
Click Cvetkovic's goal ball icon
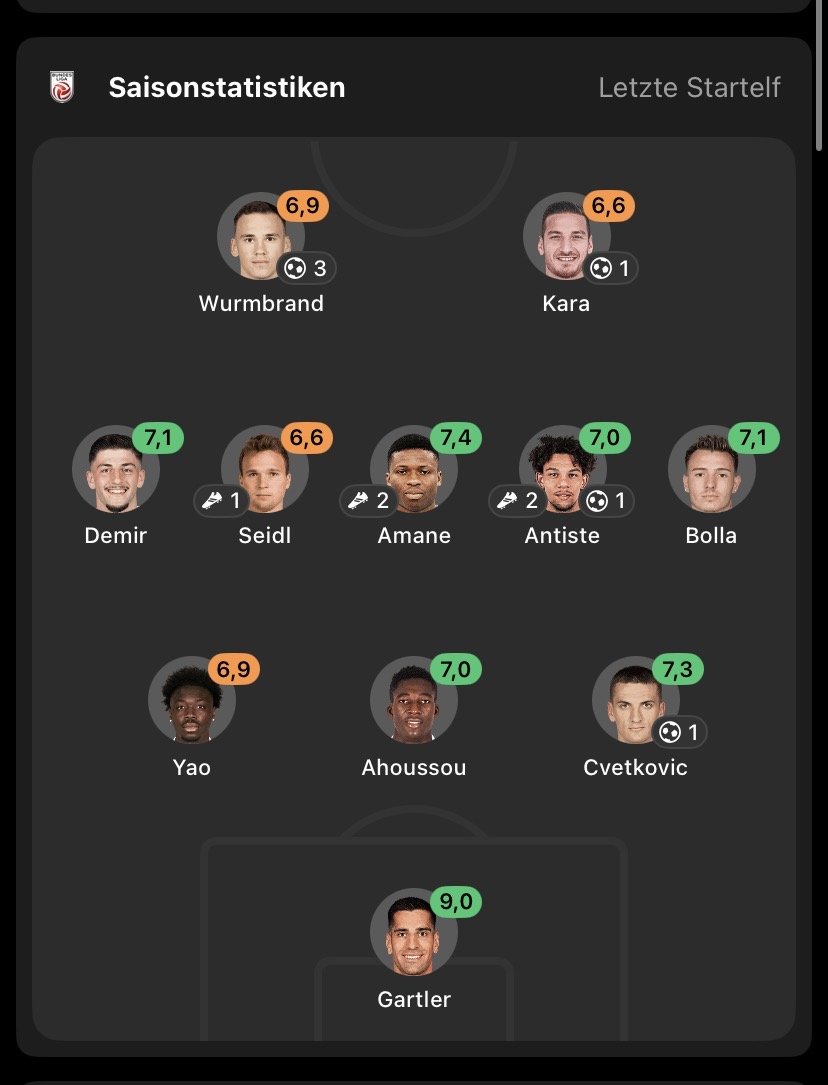tap(670, 732)
